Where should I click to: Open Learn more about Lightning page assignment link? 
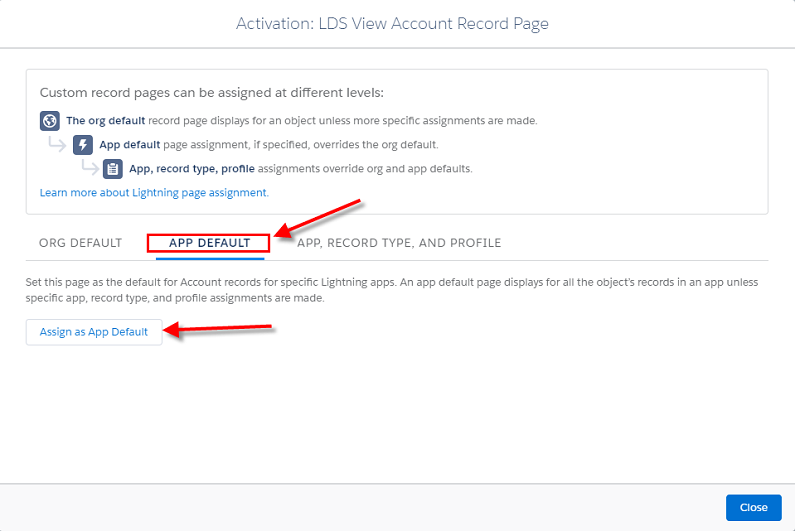coord(154,193)
